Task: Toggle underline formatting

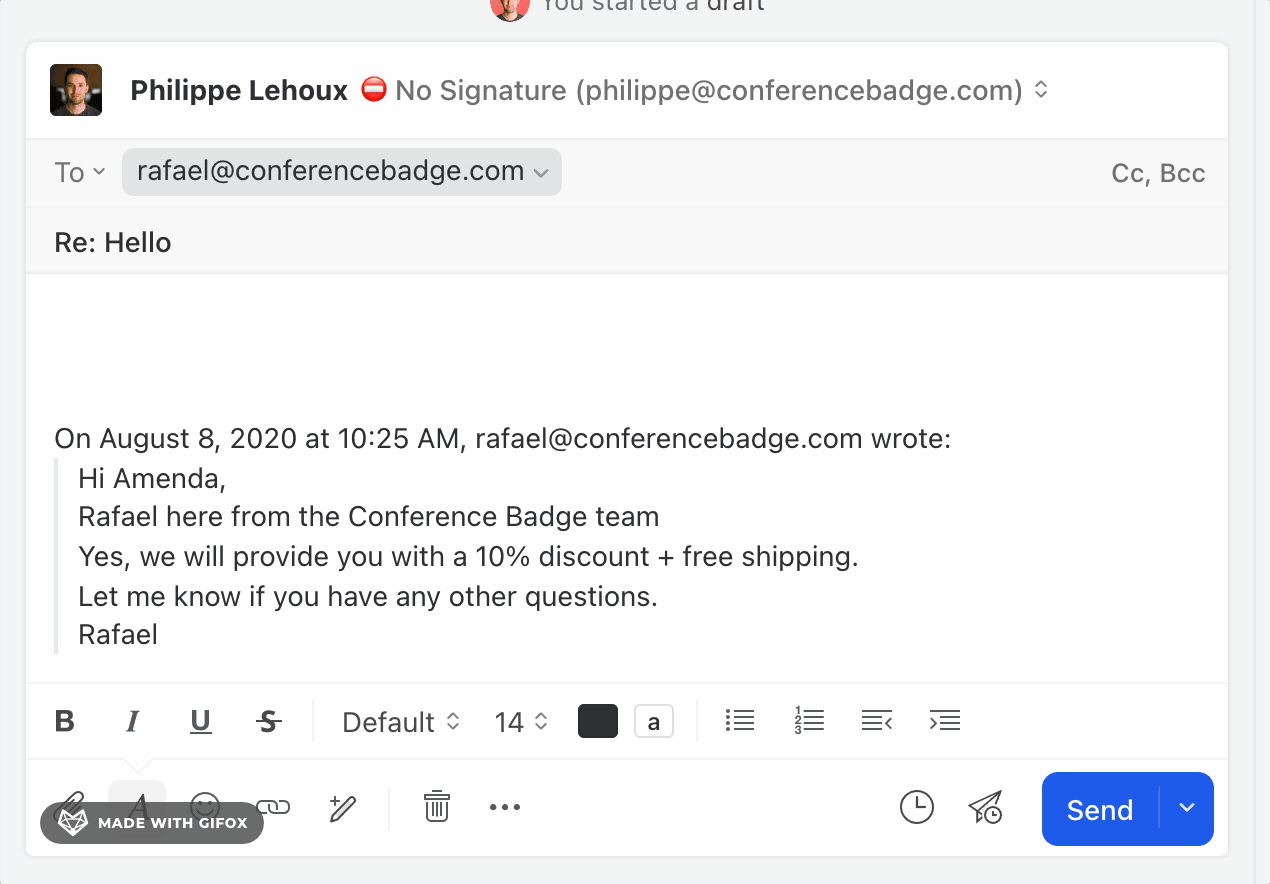Action: (x=201, y=721)
